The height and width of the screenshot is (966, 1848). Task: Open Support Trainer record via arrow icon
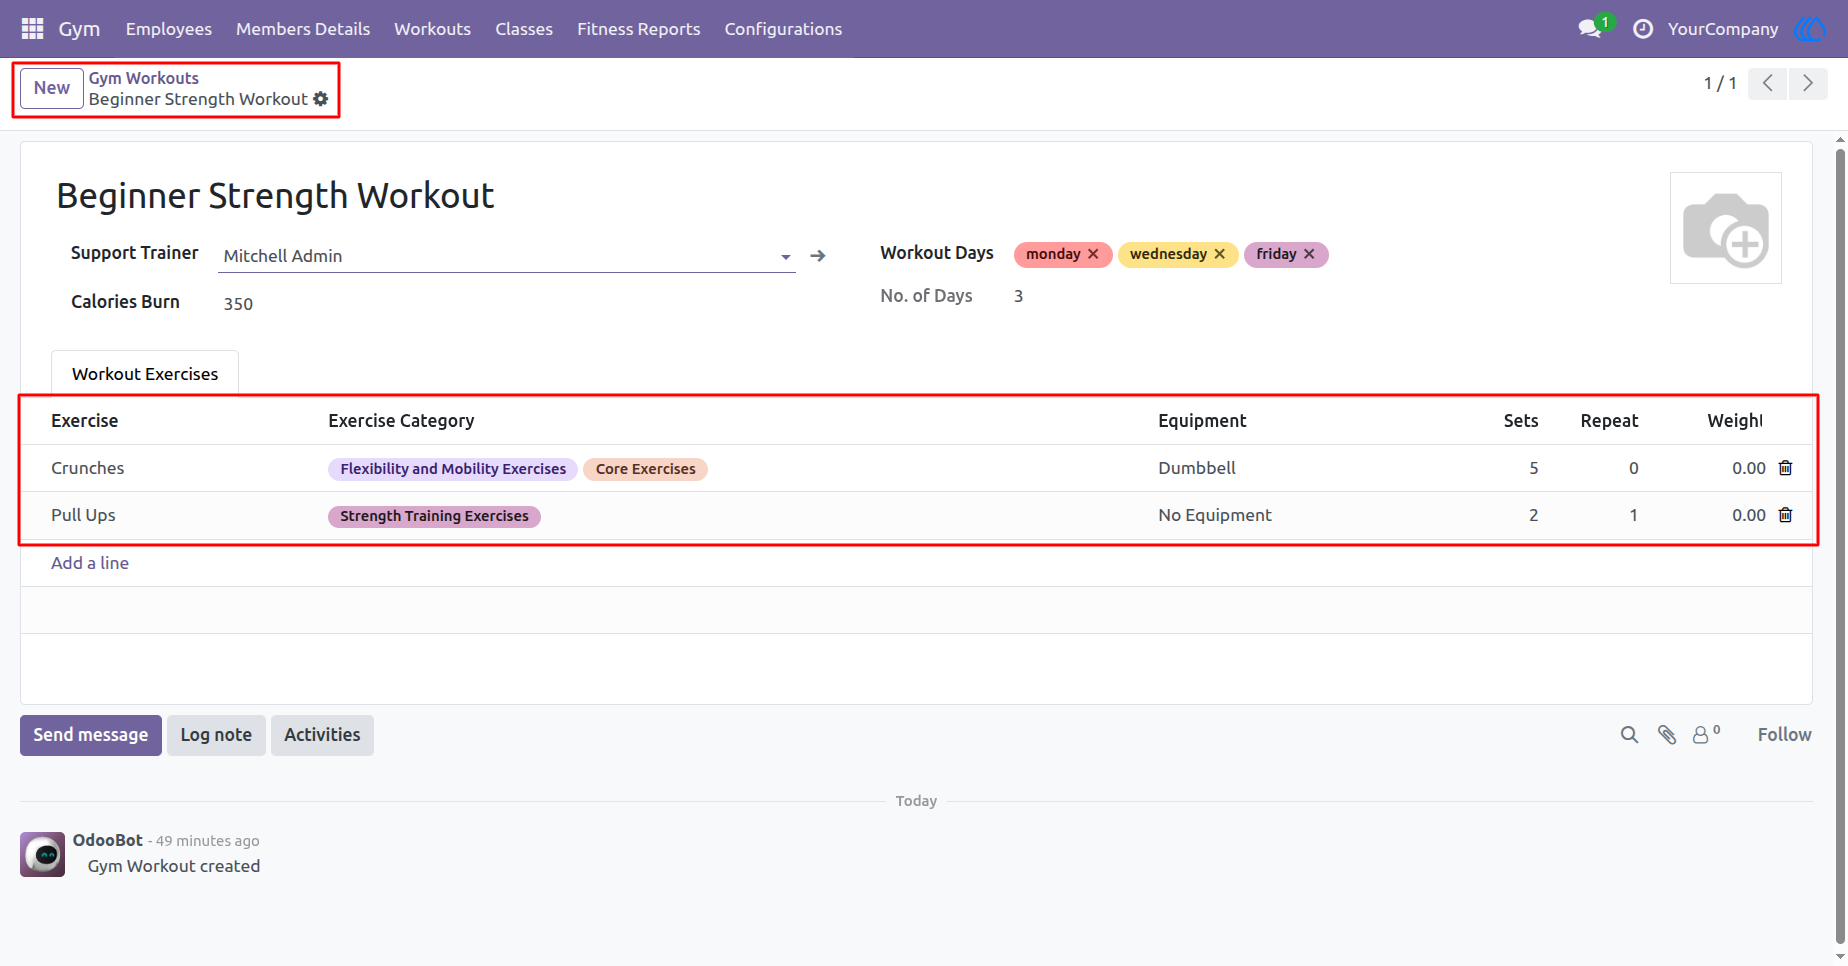pos(818,256)
